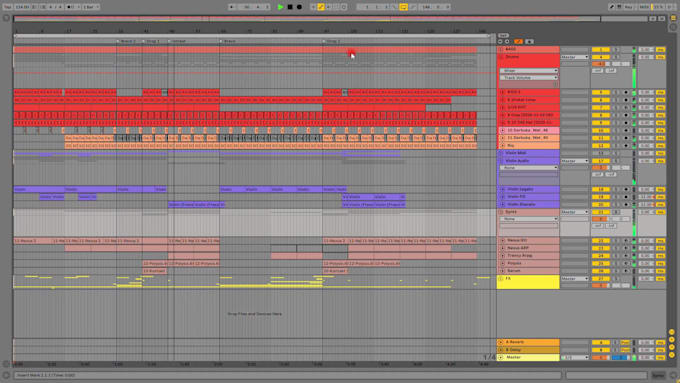Click Drop Files and Devices Here area
The height and width of the screenshot is (383, 680).
pos(255,314)
